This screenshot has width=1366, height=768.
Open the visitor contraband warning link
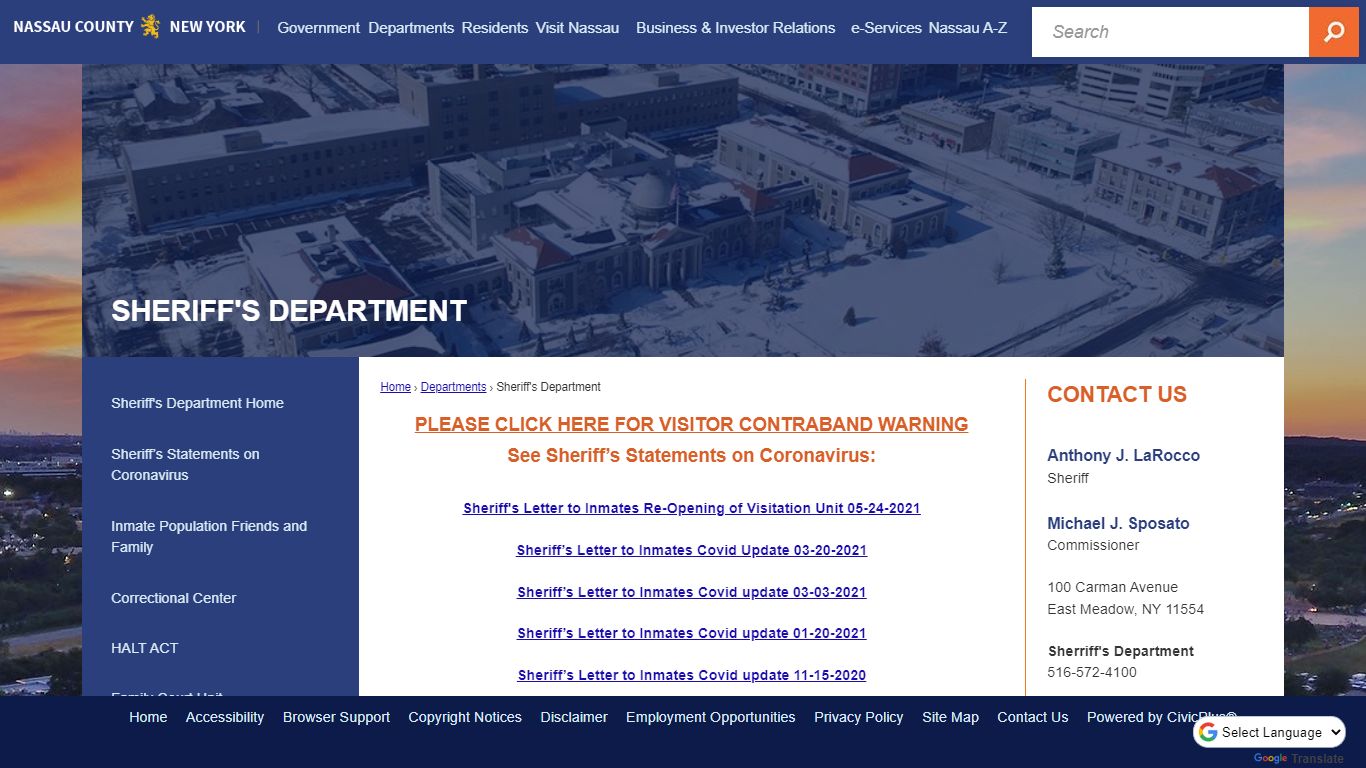pyautogui.click(x=691, y=424)
